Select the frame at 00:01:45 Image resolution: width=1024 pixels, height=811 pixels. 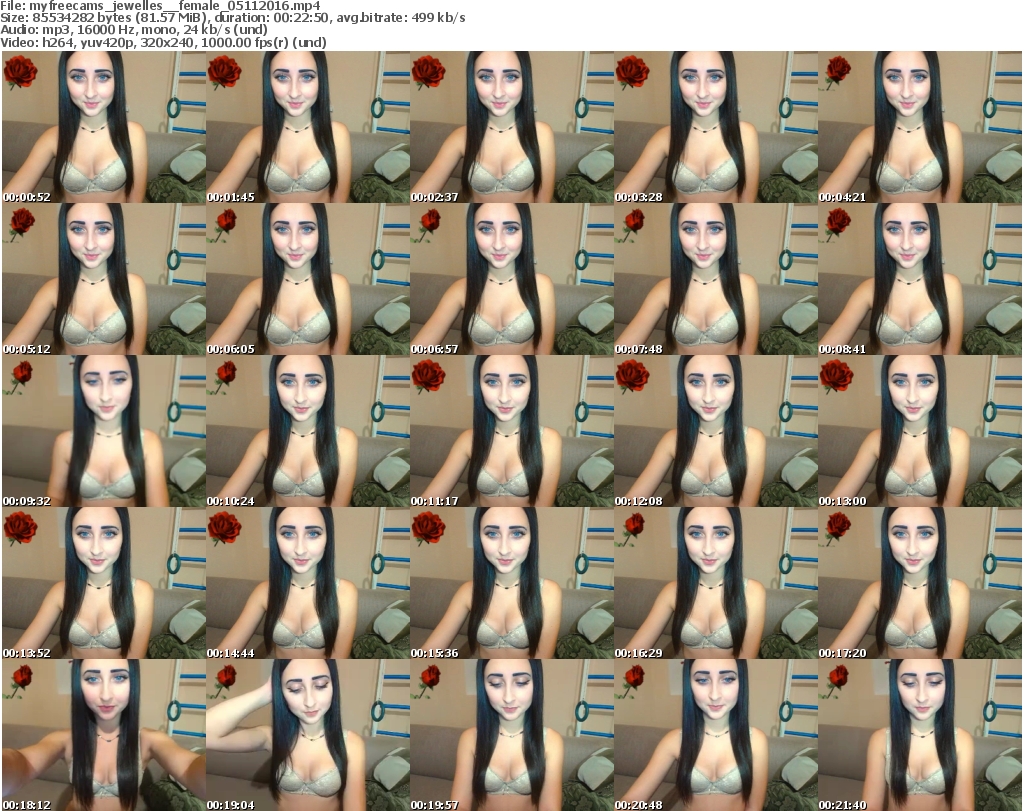[306, 128]
